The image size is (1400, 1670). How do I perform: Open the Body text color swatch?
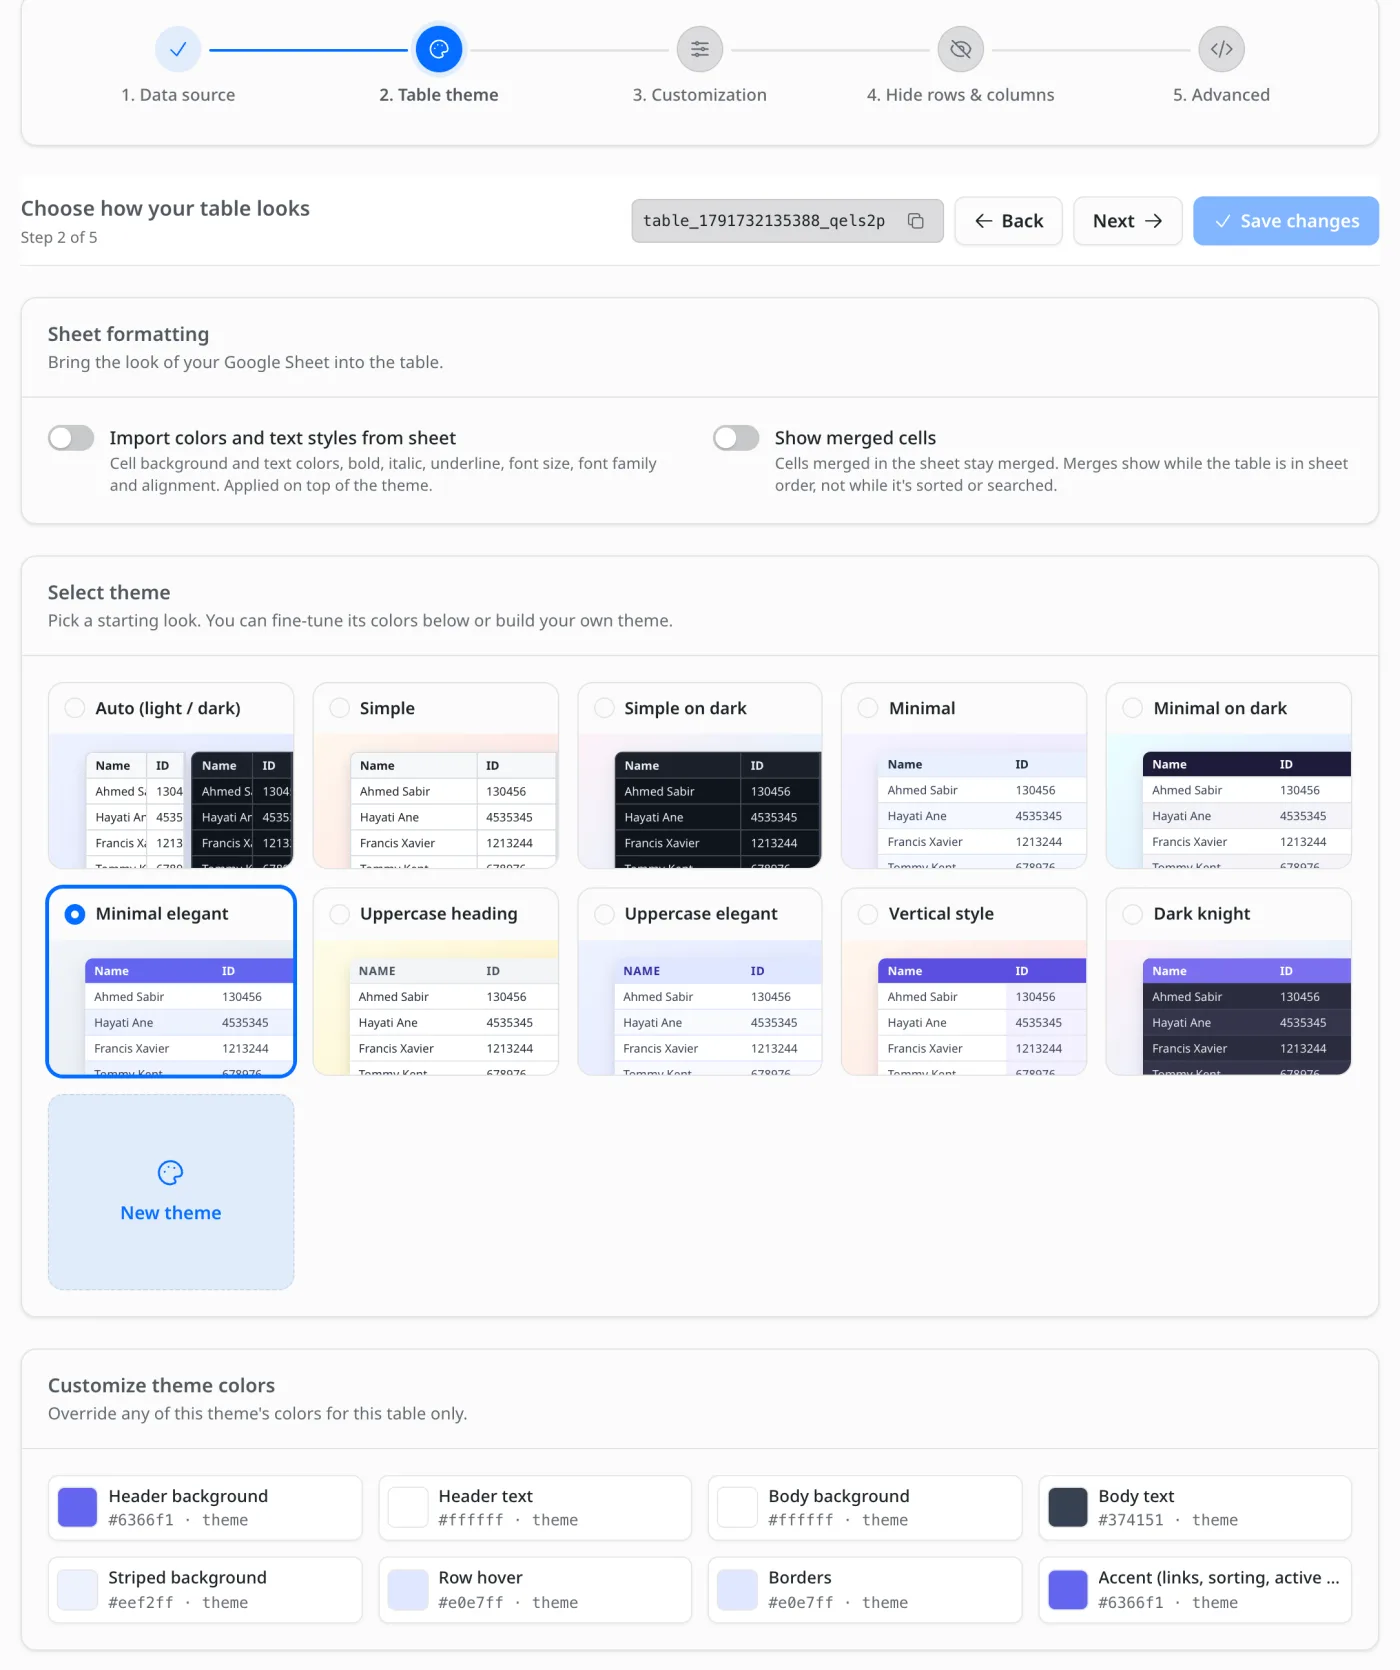1067,1507
